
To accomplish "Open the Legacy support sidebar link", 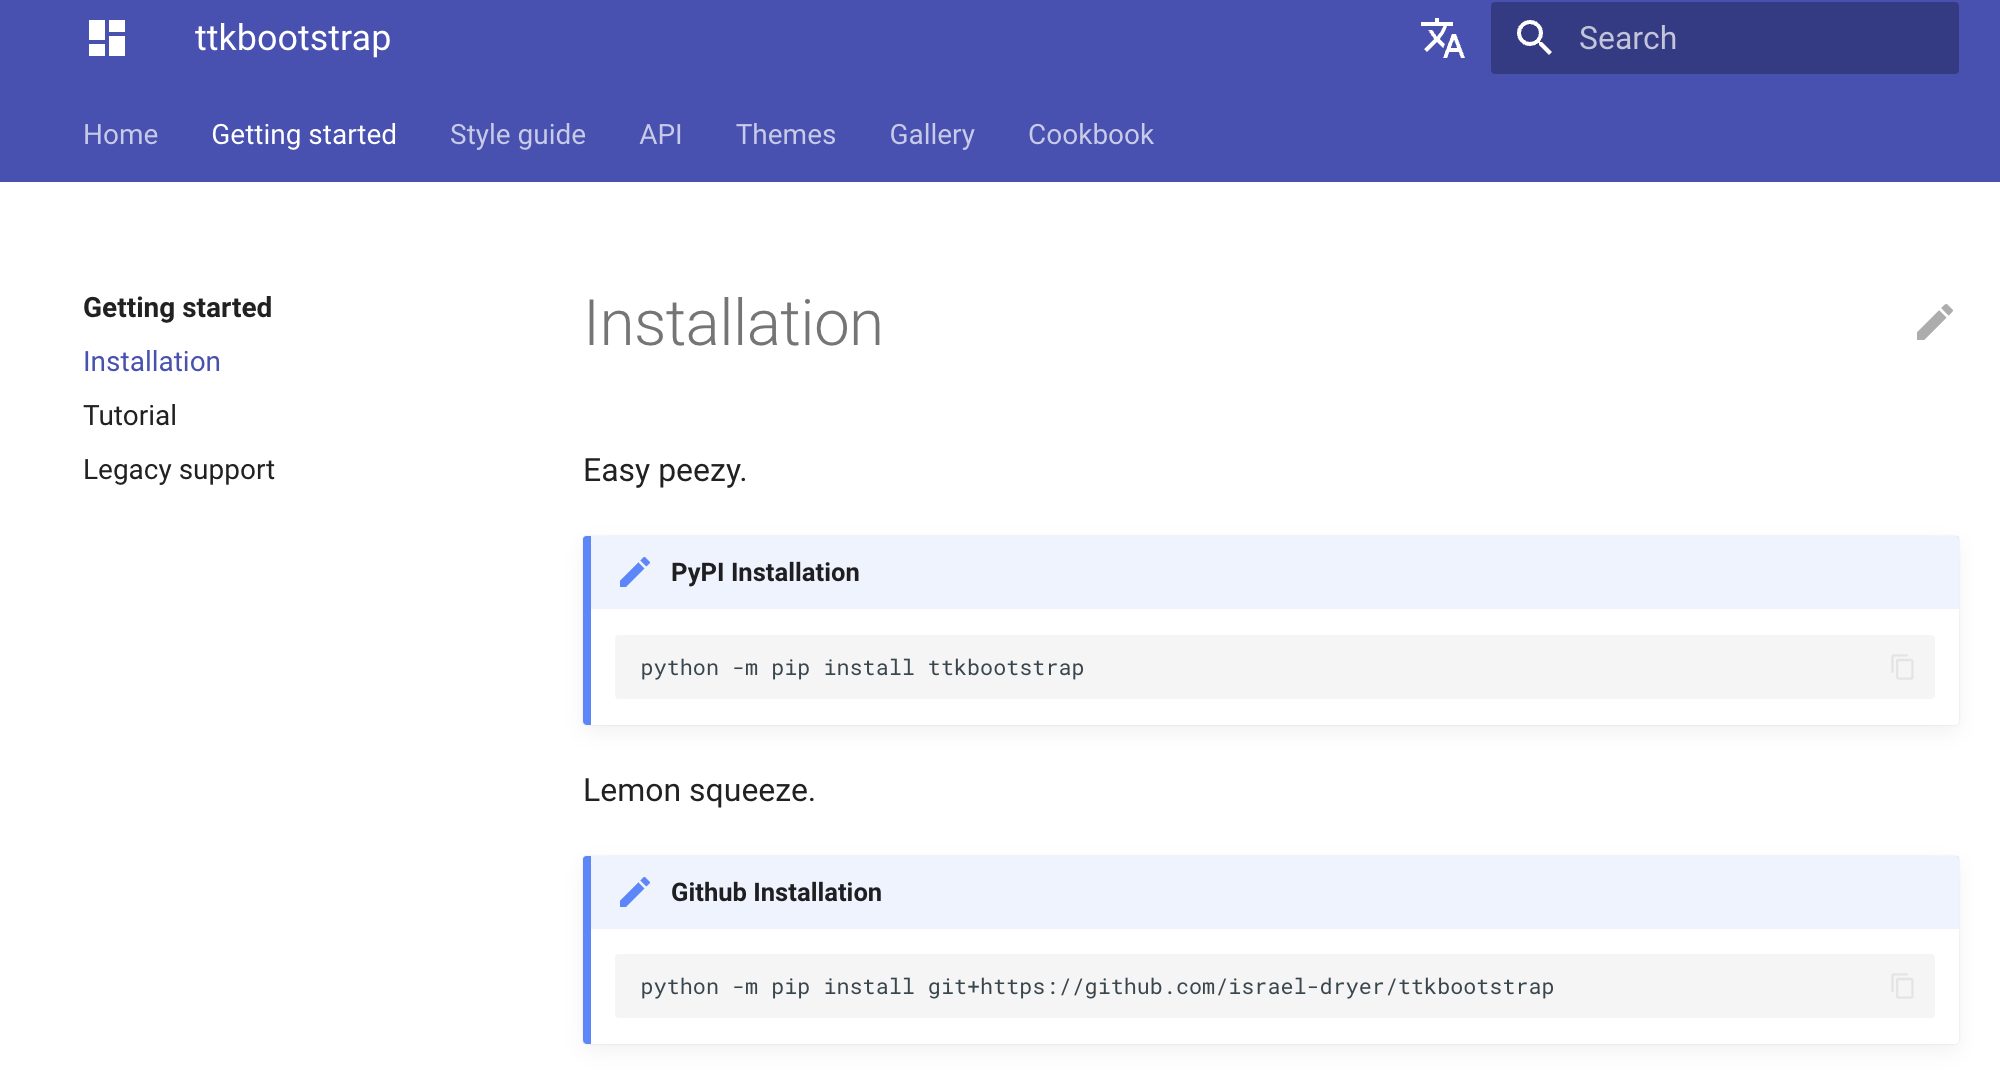I will pos(179,469).
